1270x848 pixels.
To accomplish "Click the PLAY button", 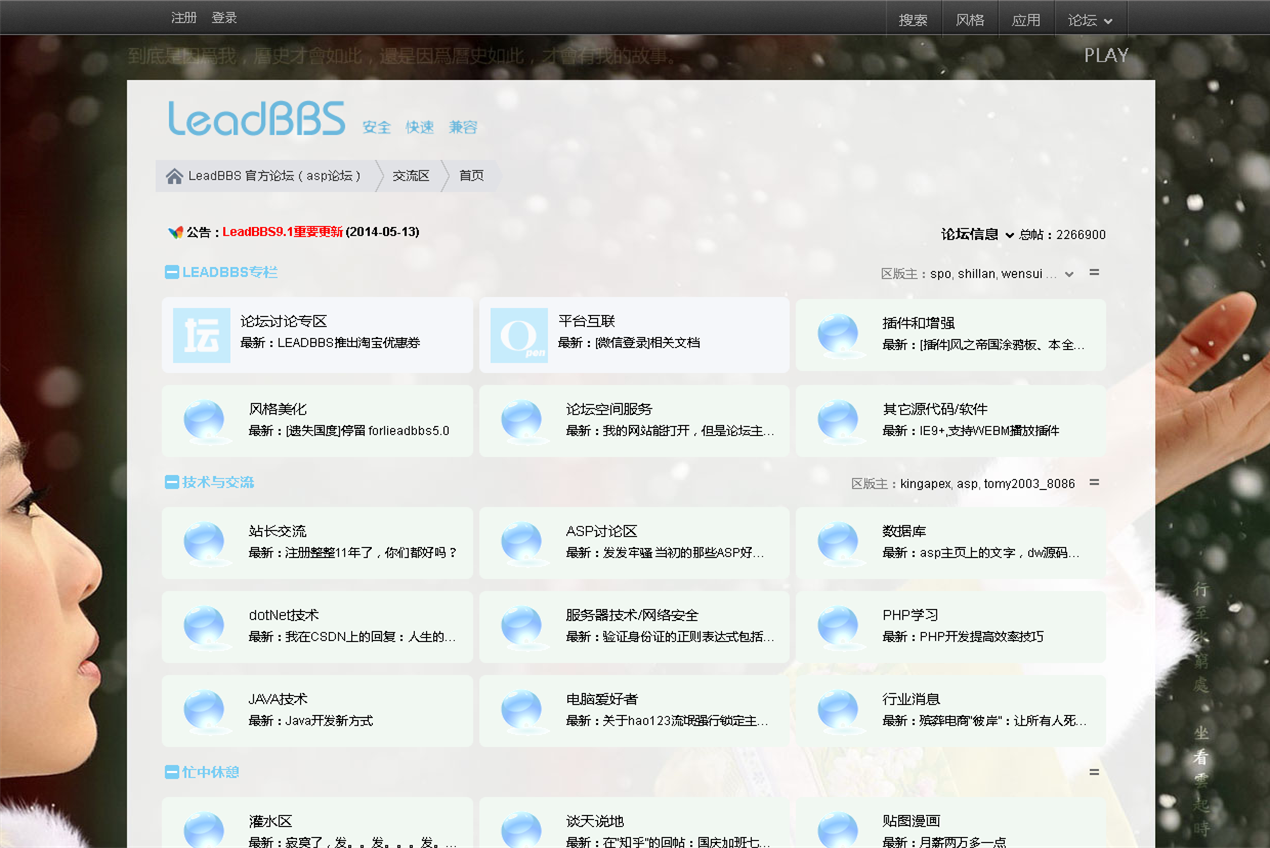I will pos(1106,56).
